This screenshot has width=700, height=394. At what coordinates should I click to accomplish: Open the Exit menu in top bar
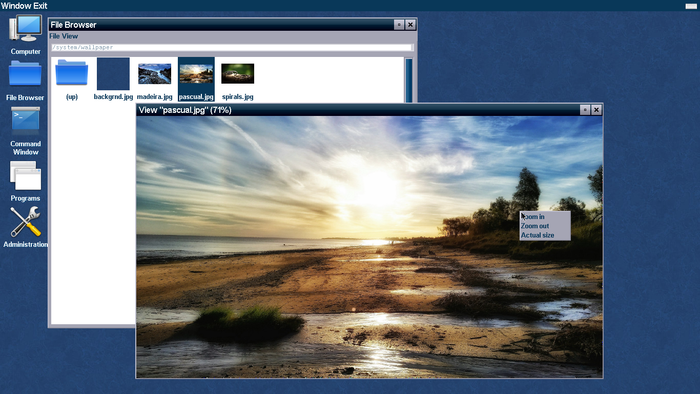coord(40,6)
